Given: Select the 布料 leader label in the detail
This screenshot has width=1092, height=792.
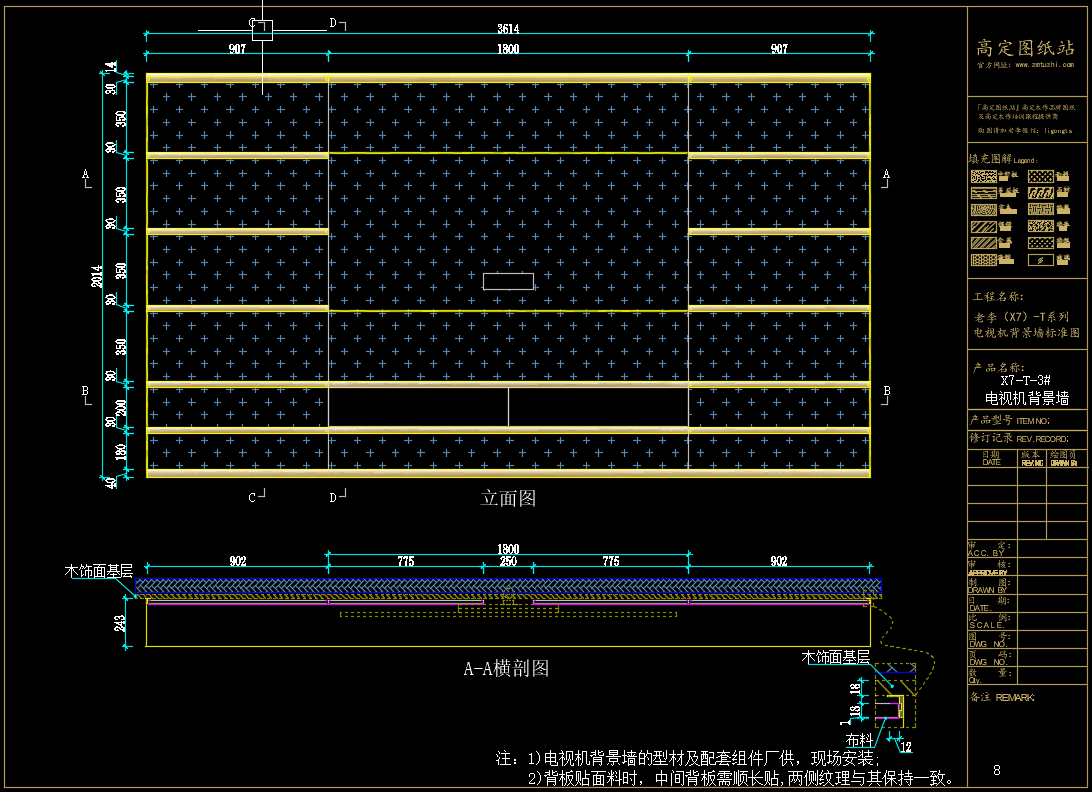Looking at the screenshot, I should [x=858, y=741].
